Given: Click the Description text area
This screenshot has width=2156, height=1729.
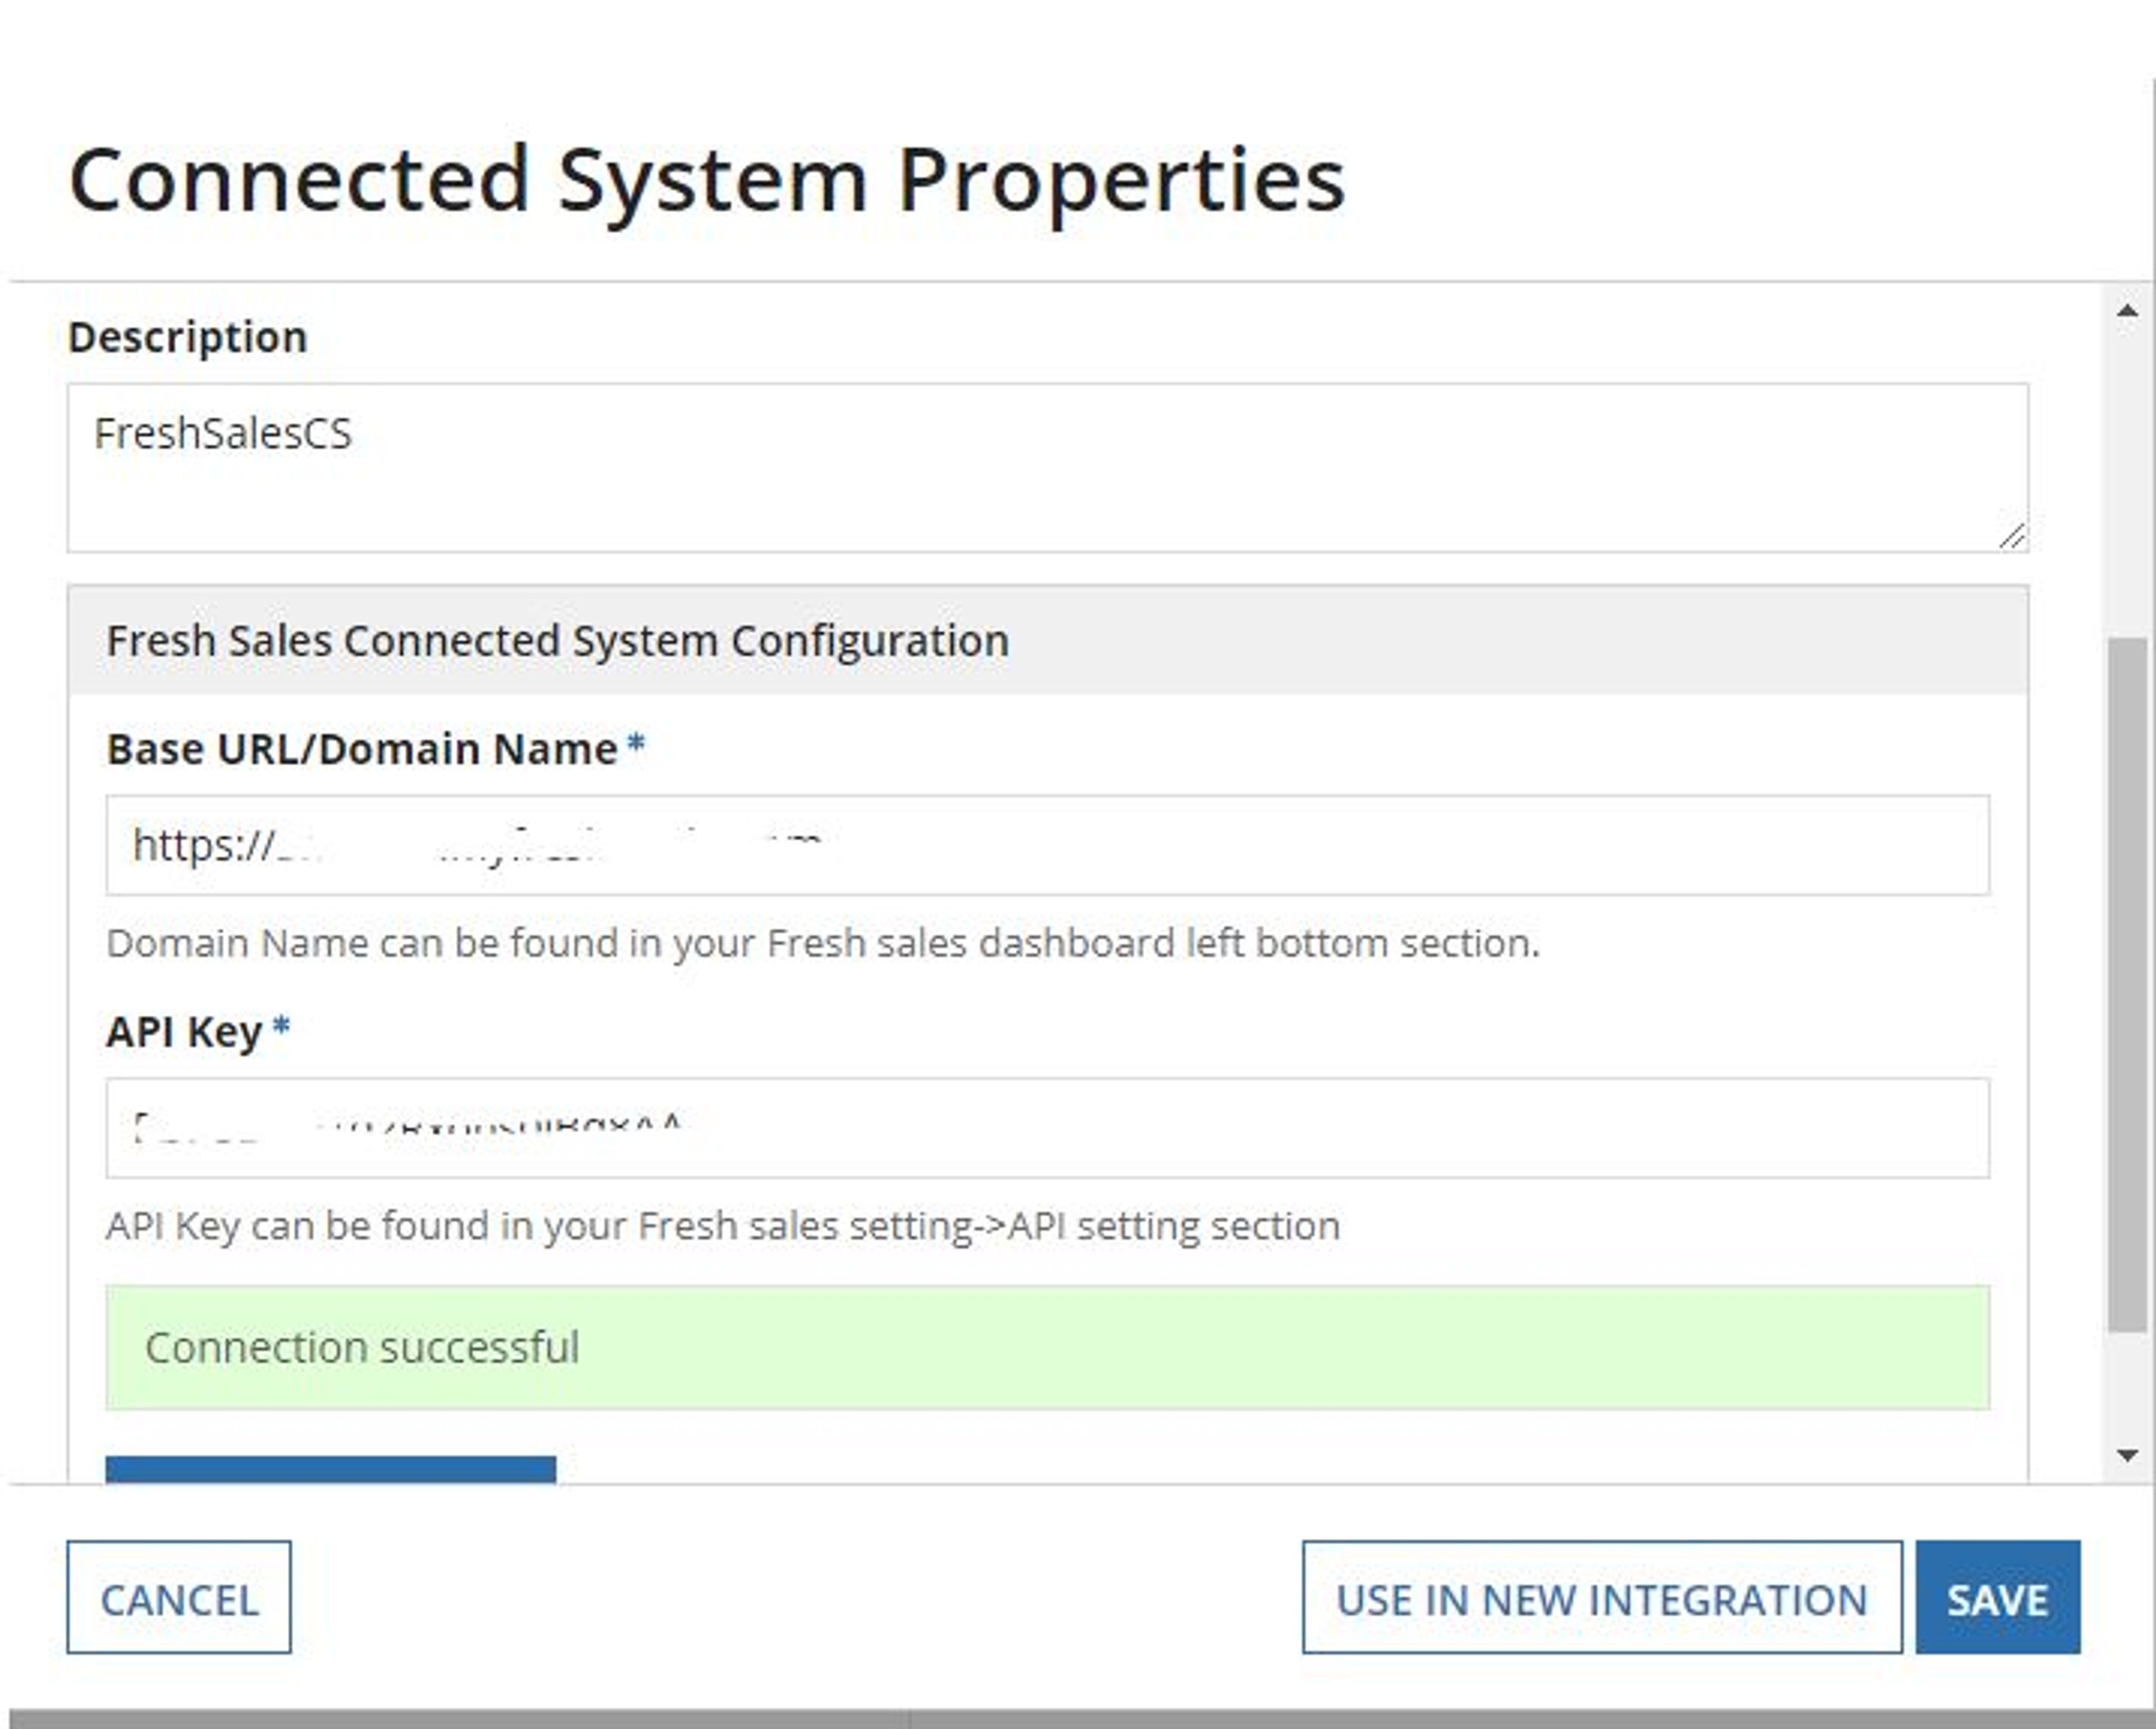Looking at the screenshot, I should pos(1048,467).
